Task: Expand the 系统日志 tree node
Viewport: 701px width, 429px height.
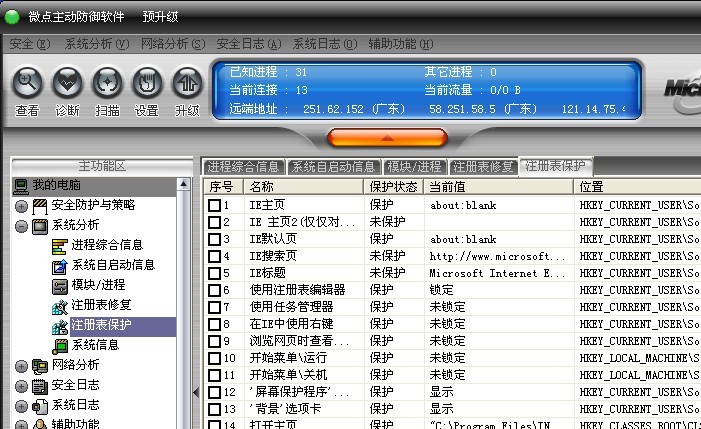Action: pyautogui.click(x=21, y=407)
